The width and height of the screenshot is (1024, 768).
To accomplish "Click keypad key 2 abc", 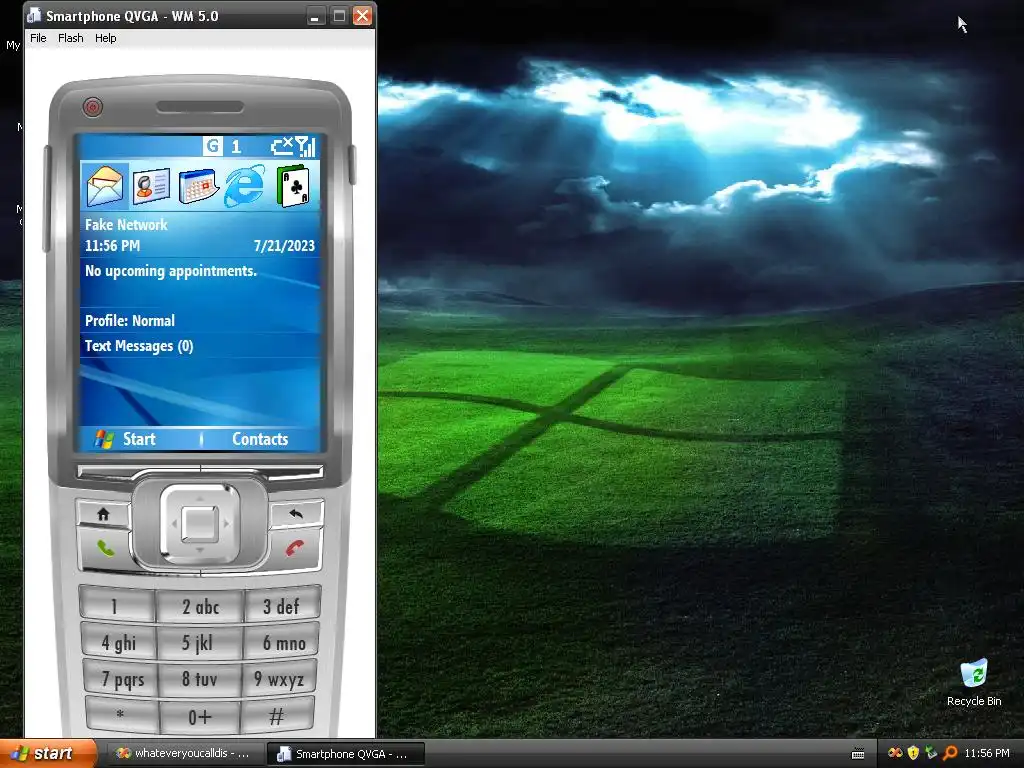I will [200, 607].
